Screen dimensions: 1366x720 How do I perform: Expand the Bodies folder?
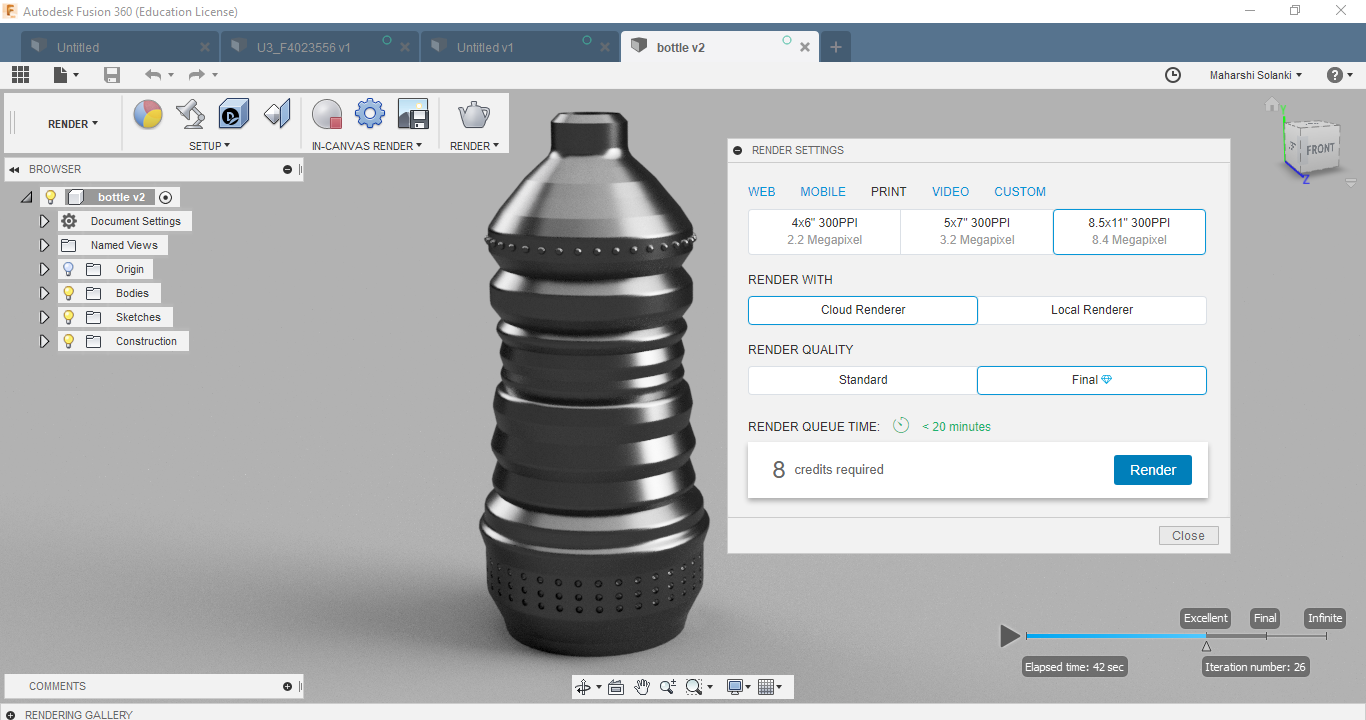pyautogui.click(x=44, y=293)
